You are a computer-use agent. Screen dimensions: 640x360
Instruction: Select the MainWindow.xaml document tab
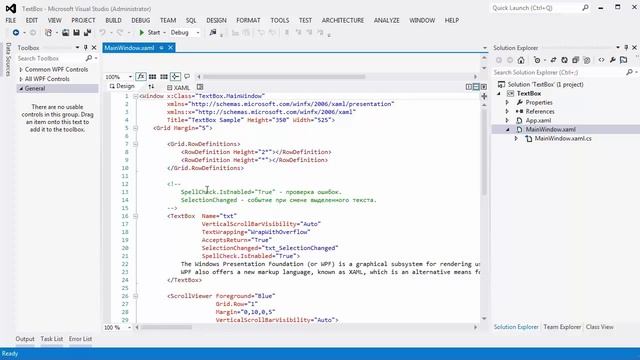point(129,48)
